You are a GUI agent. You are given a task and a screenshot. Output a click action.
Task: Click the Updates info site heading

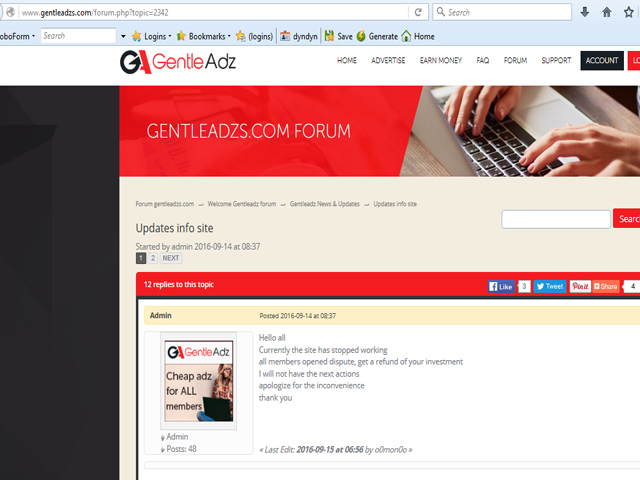(x=174, y=228)
